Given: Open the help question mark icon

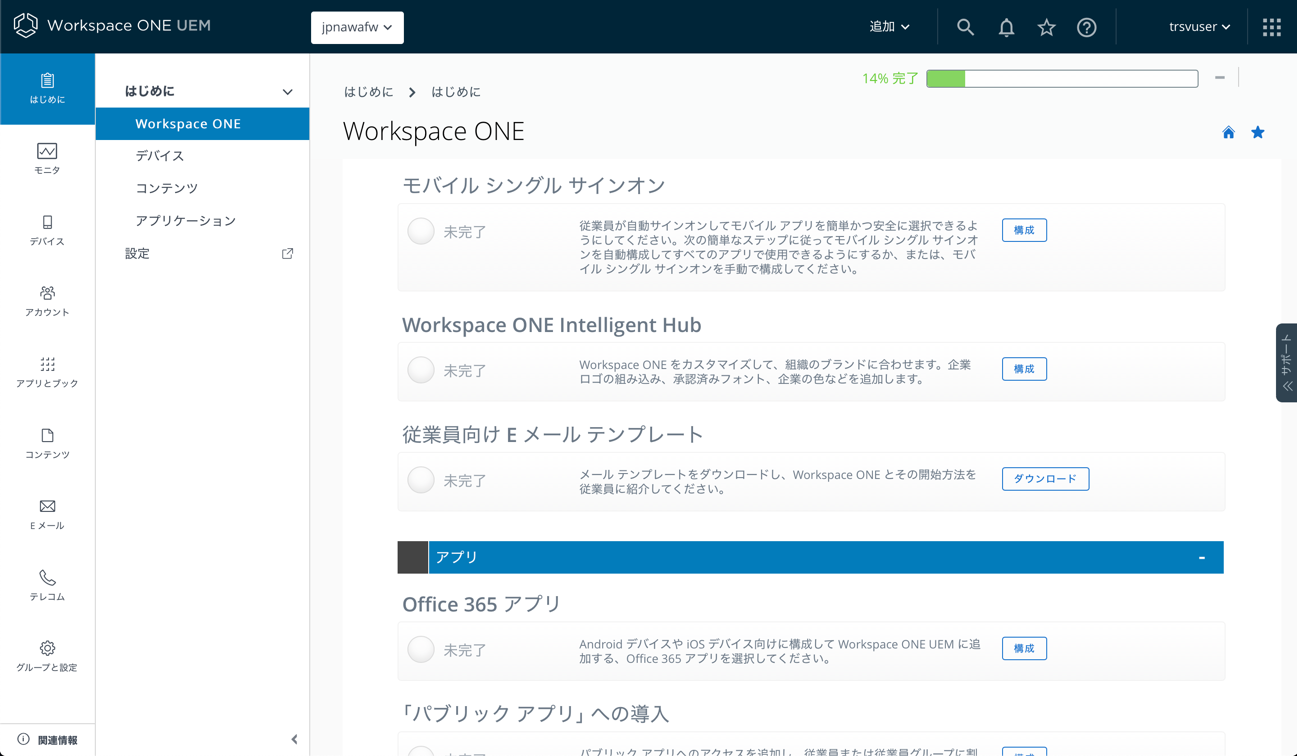Looking at the screenshot, I should [1086, 27].
